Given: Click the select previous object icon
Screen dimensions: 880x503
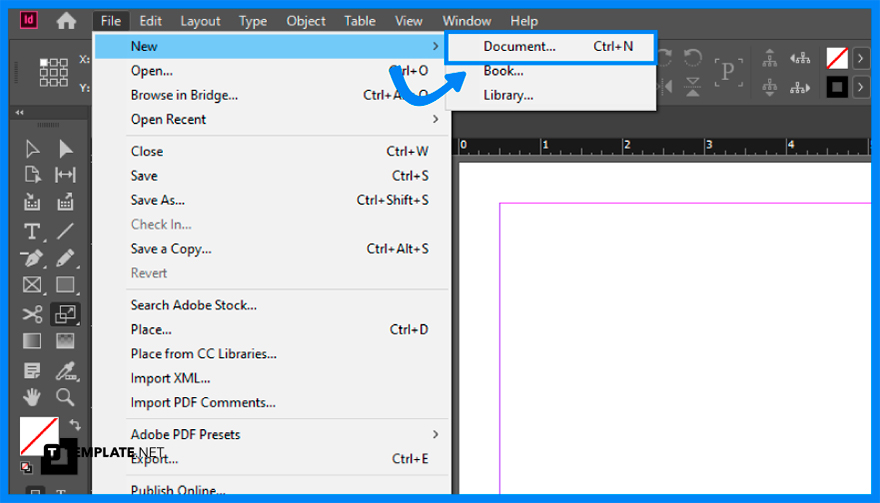Looking at the screenshot, I should pyautogui.click(x=800, y=58).
